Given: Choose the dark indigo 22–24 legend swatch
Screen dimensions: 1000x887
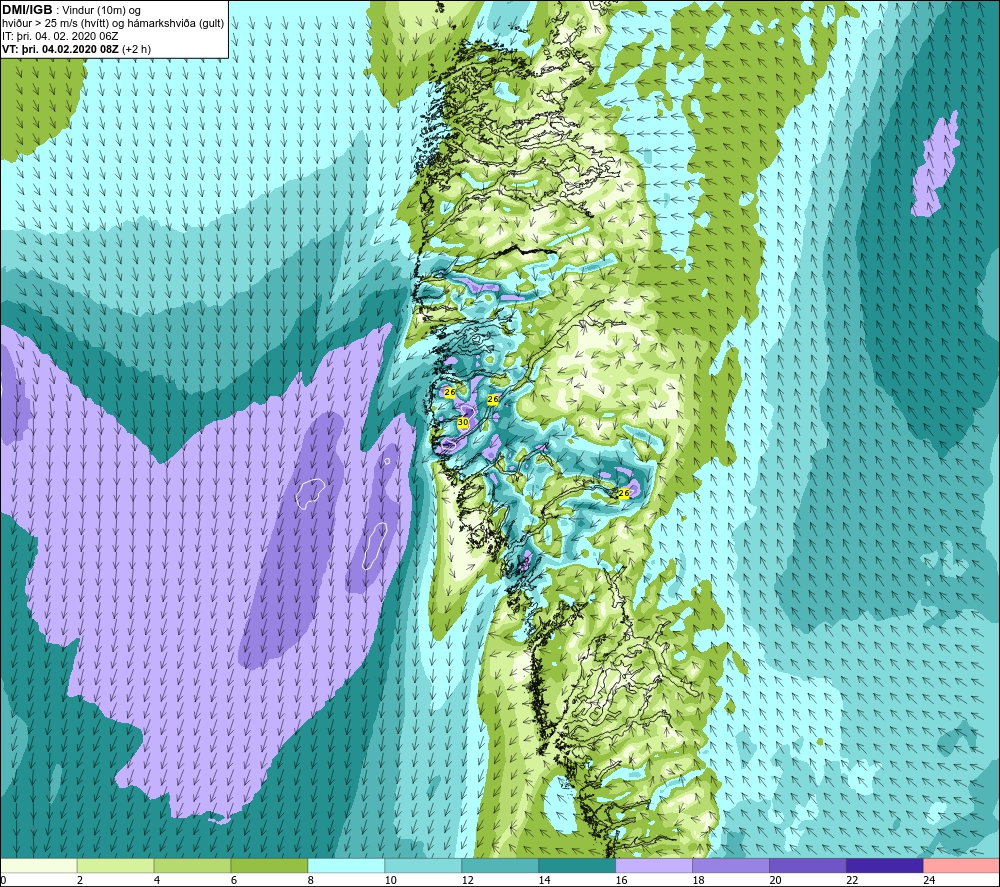Looking at the screenshot, I should point(885,865).
